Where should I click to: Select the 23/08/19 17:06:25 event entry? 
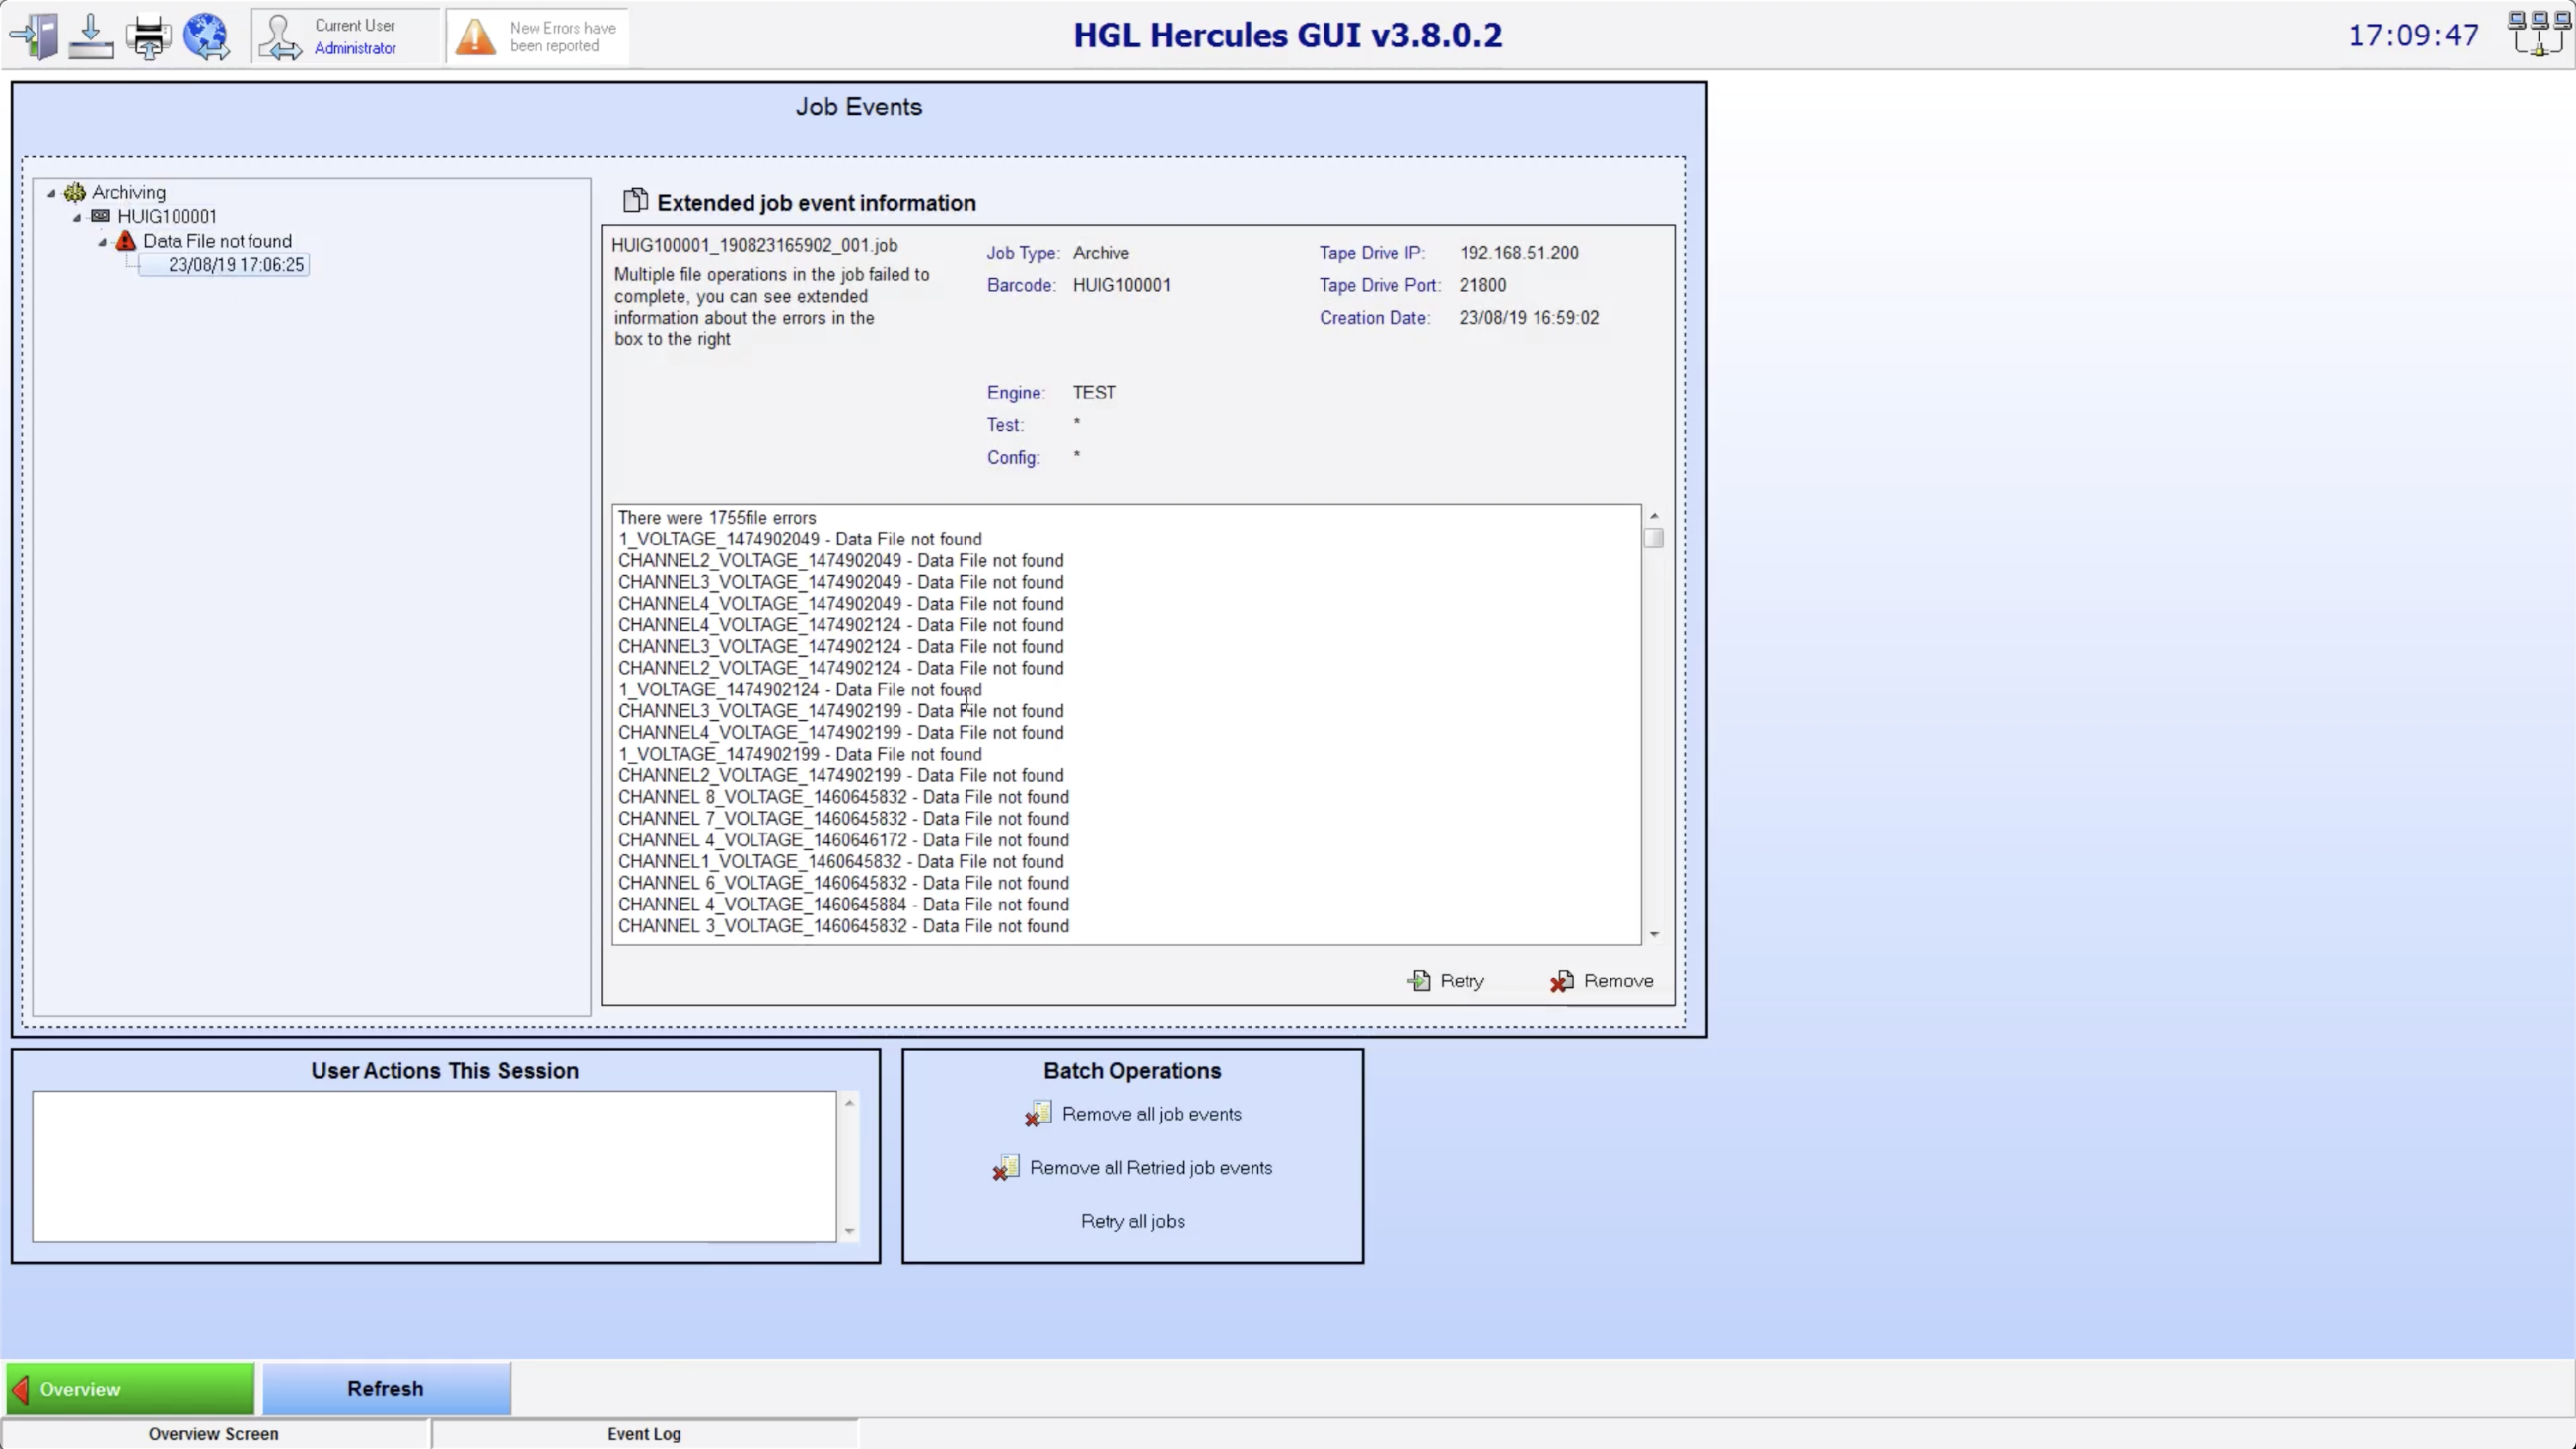coord(236,265)
